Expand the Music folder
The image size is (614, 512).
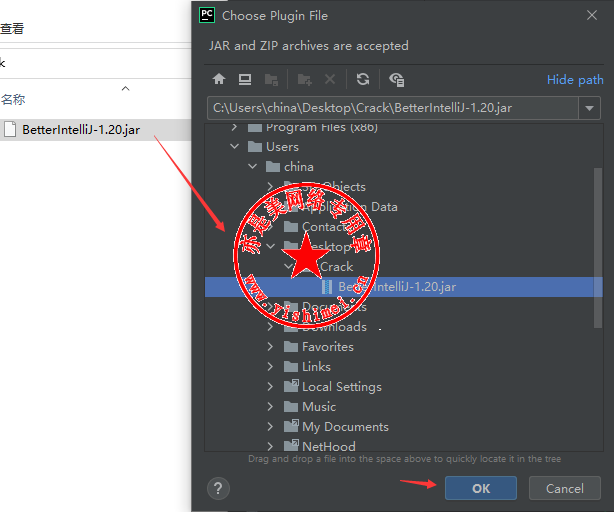271,406
